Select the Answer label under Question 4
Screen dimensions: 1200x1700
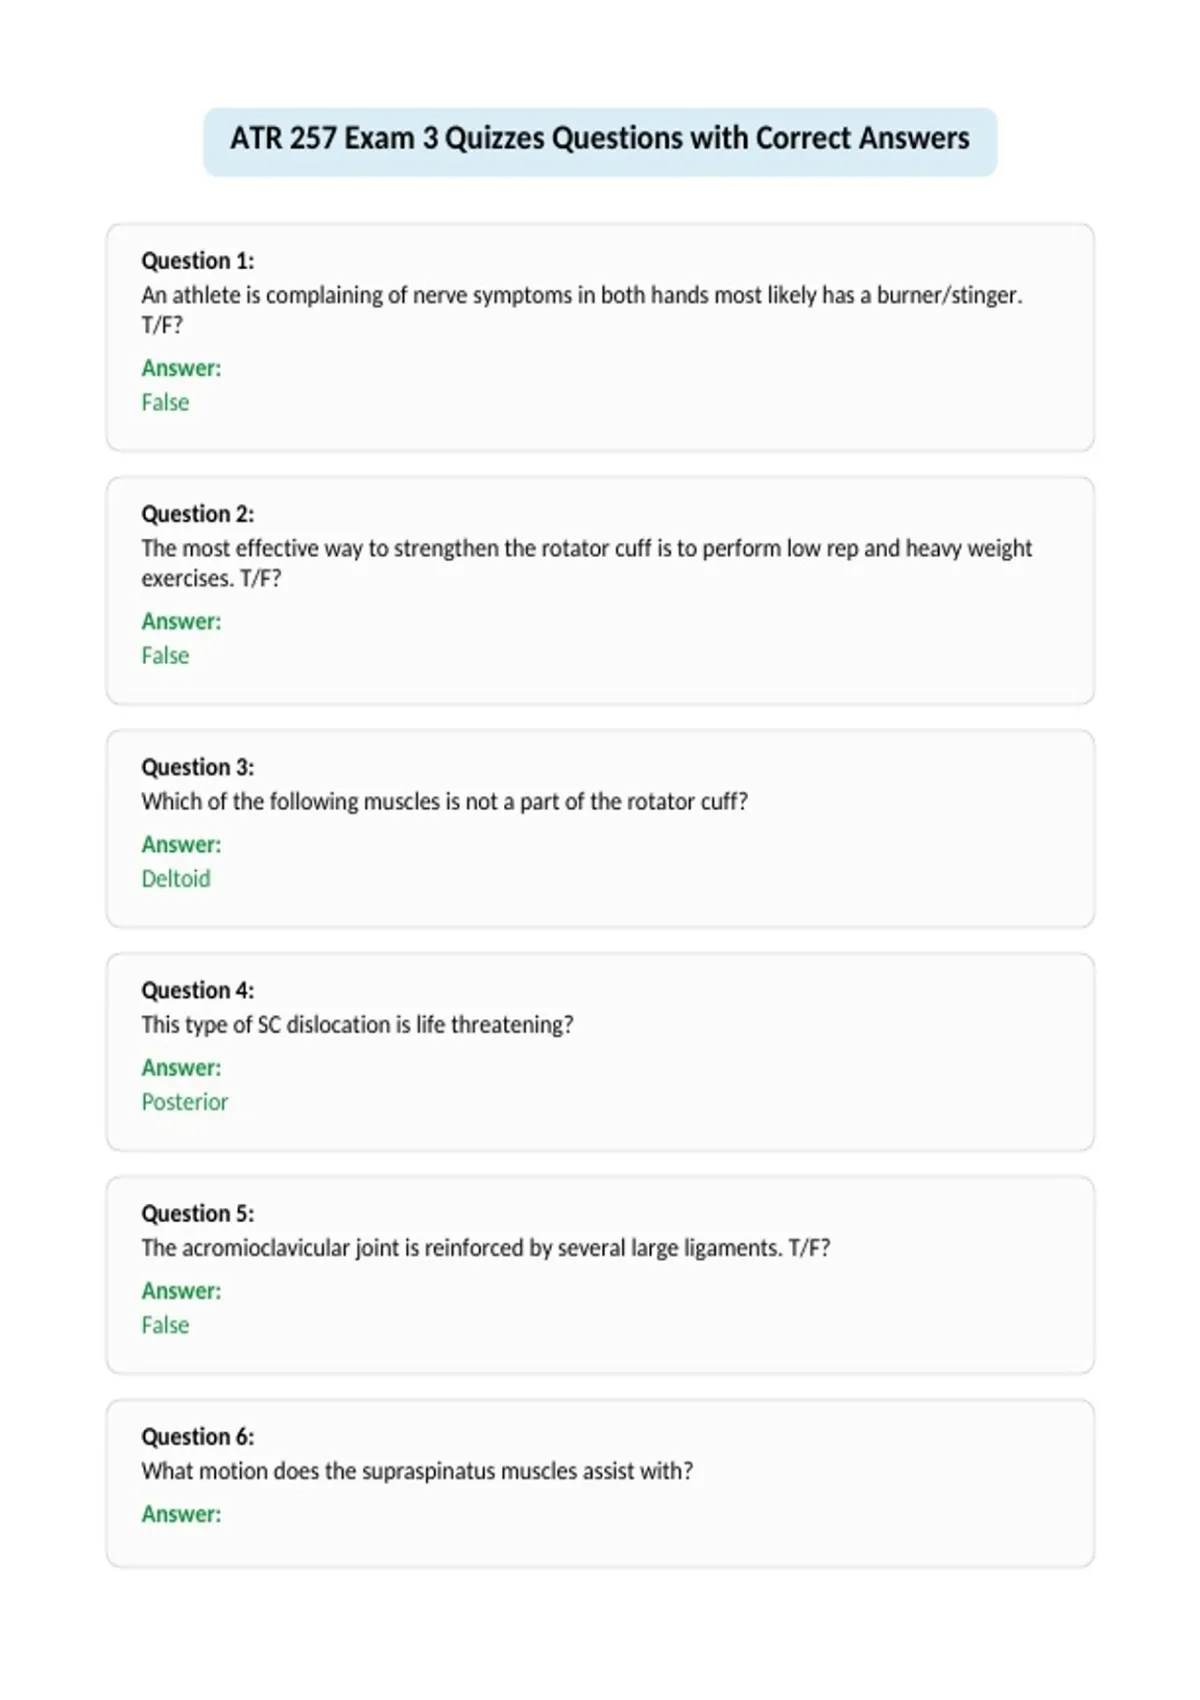[x=181, y=1068]
